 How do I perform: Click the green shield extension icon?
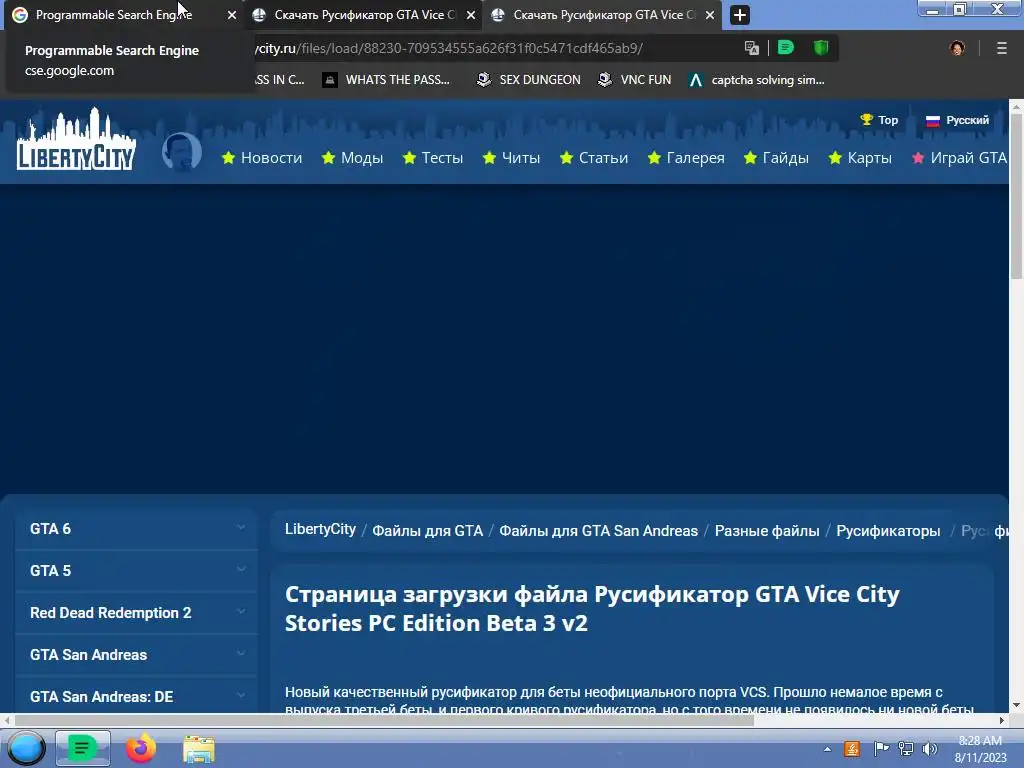pos(821,48)
